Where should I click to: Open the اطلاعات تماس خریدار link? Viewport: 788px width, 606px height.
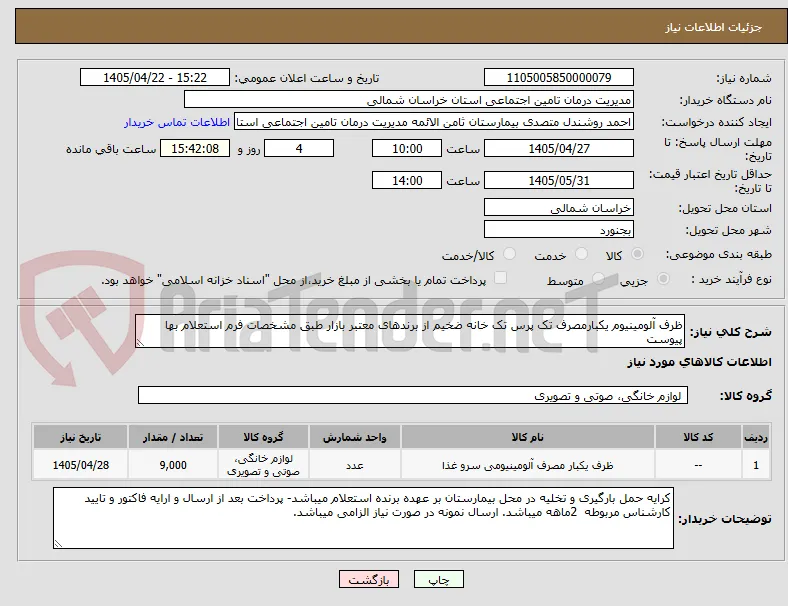(177, 122)
